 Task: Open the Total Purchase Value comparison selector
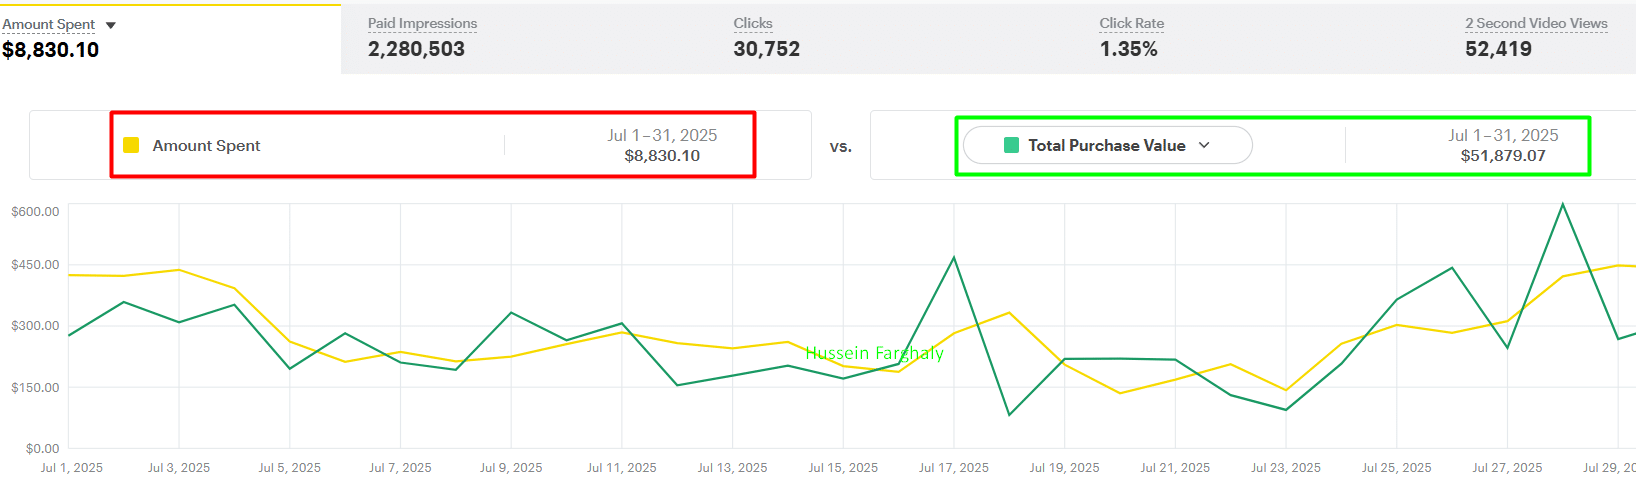coord(1107,145)
